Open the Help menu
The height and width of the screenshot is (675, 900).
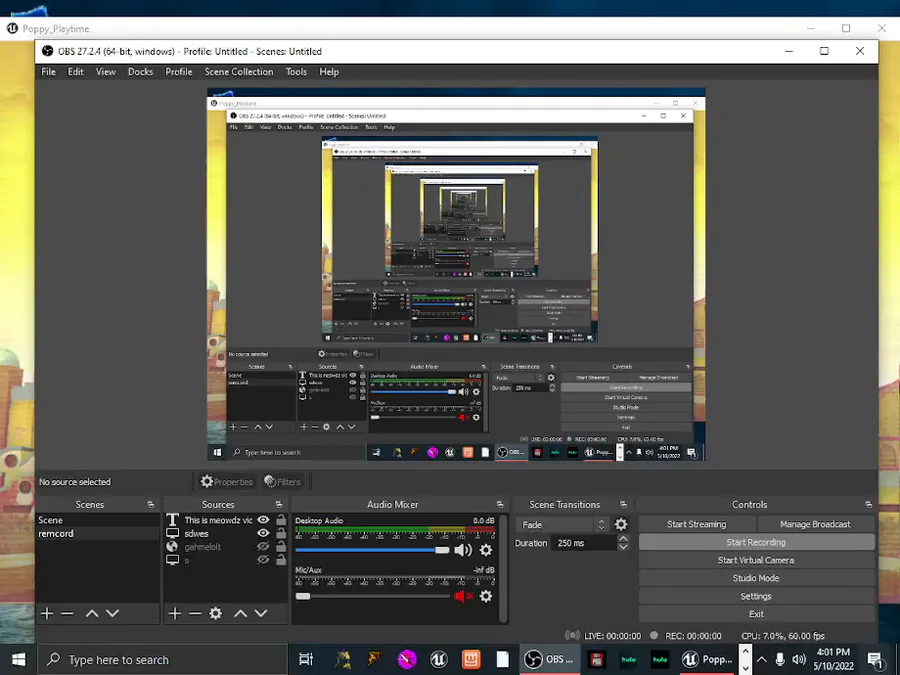click(329, 72)
